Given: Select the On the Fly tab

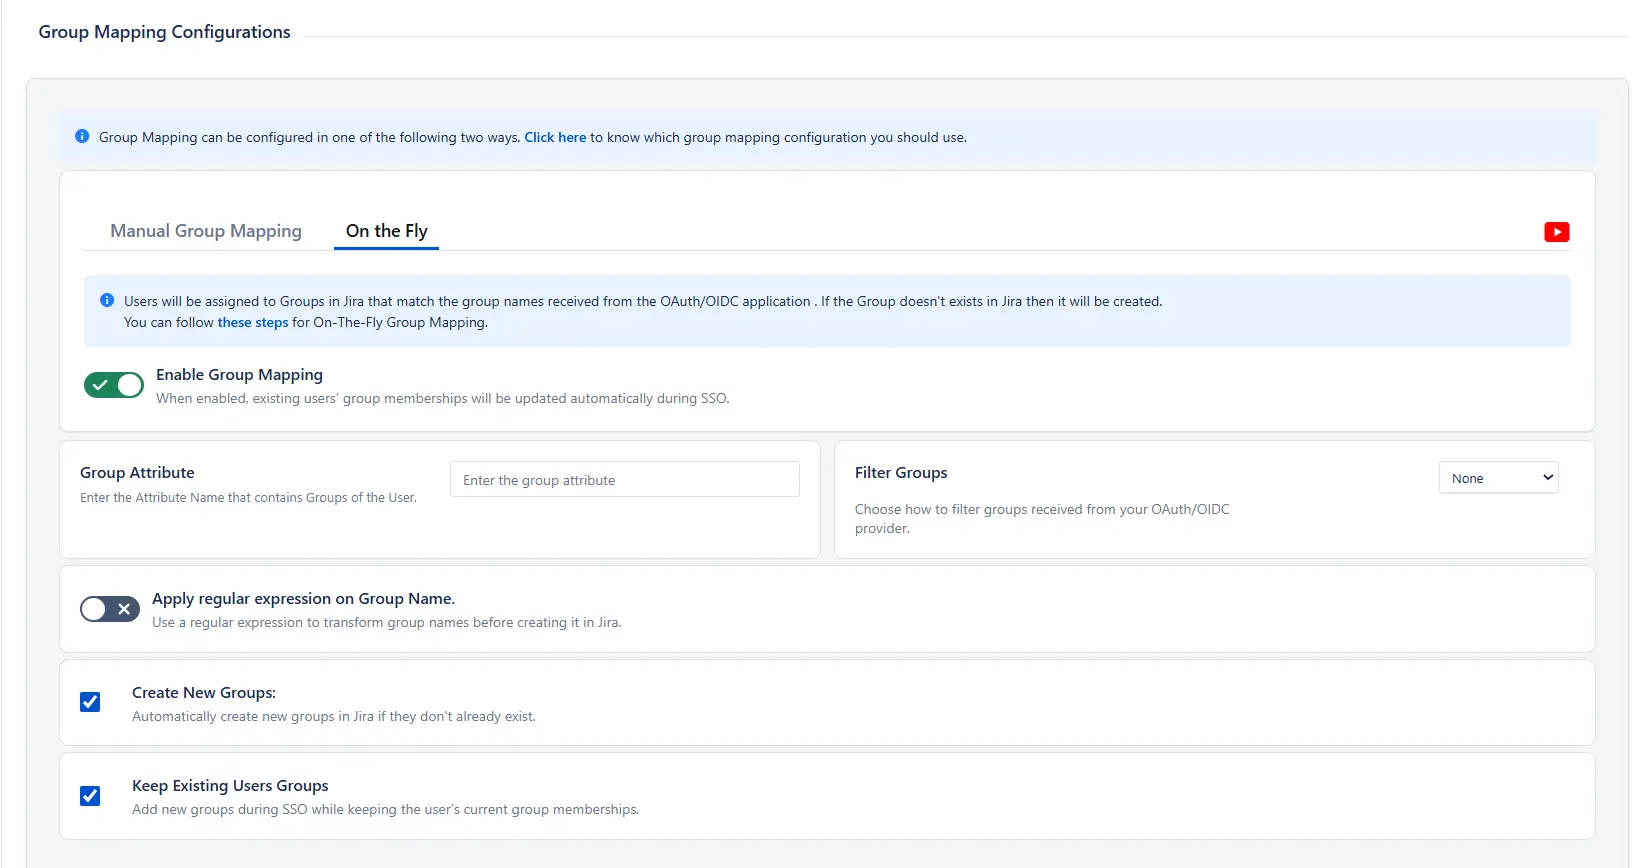Looking at the screenshot, I should click(x=386, y=231).
